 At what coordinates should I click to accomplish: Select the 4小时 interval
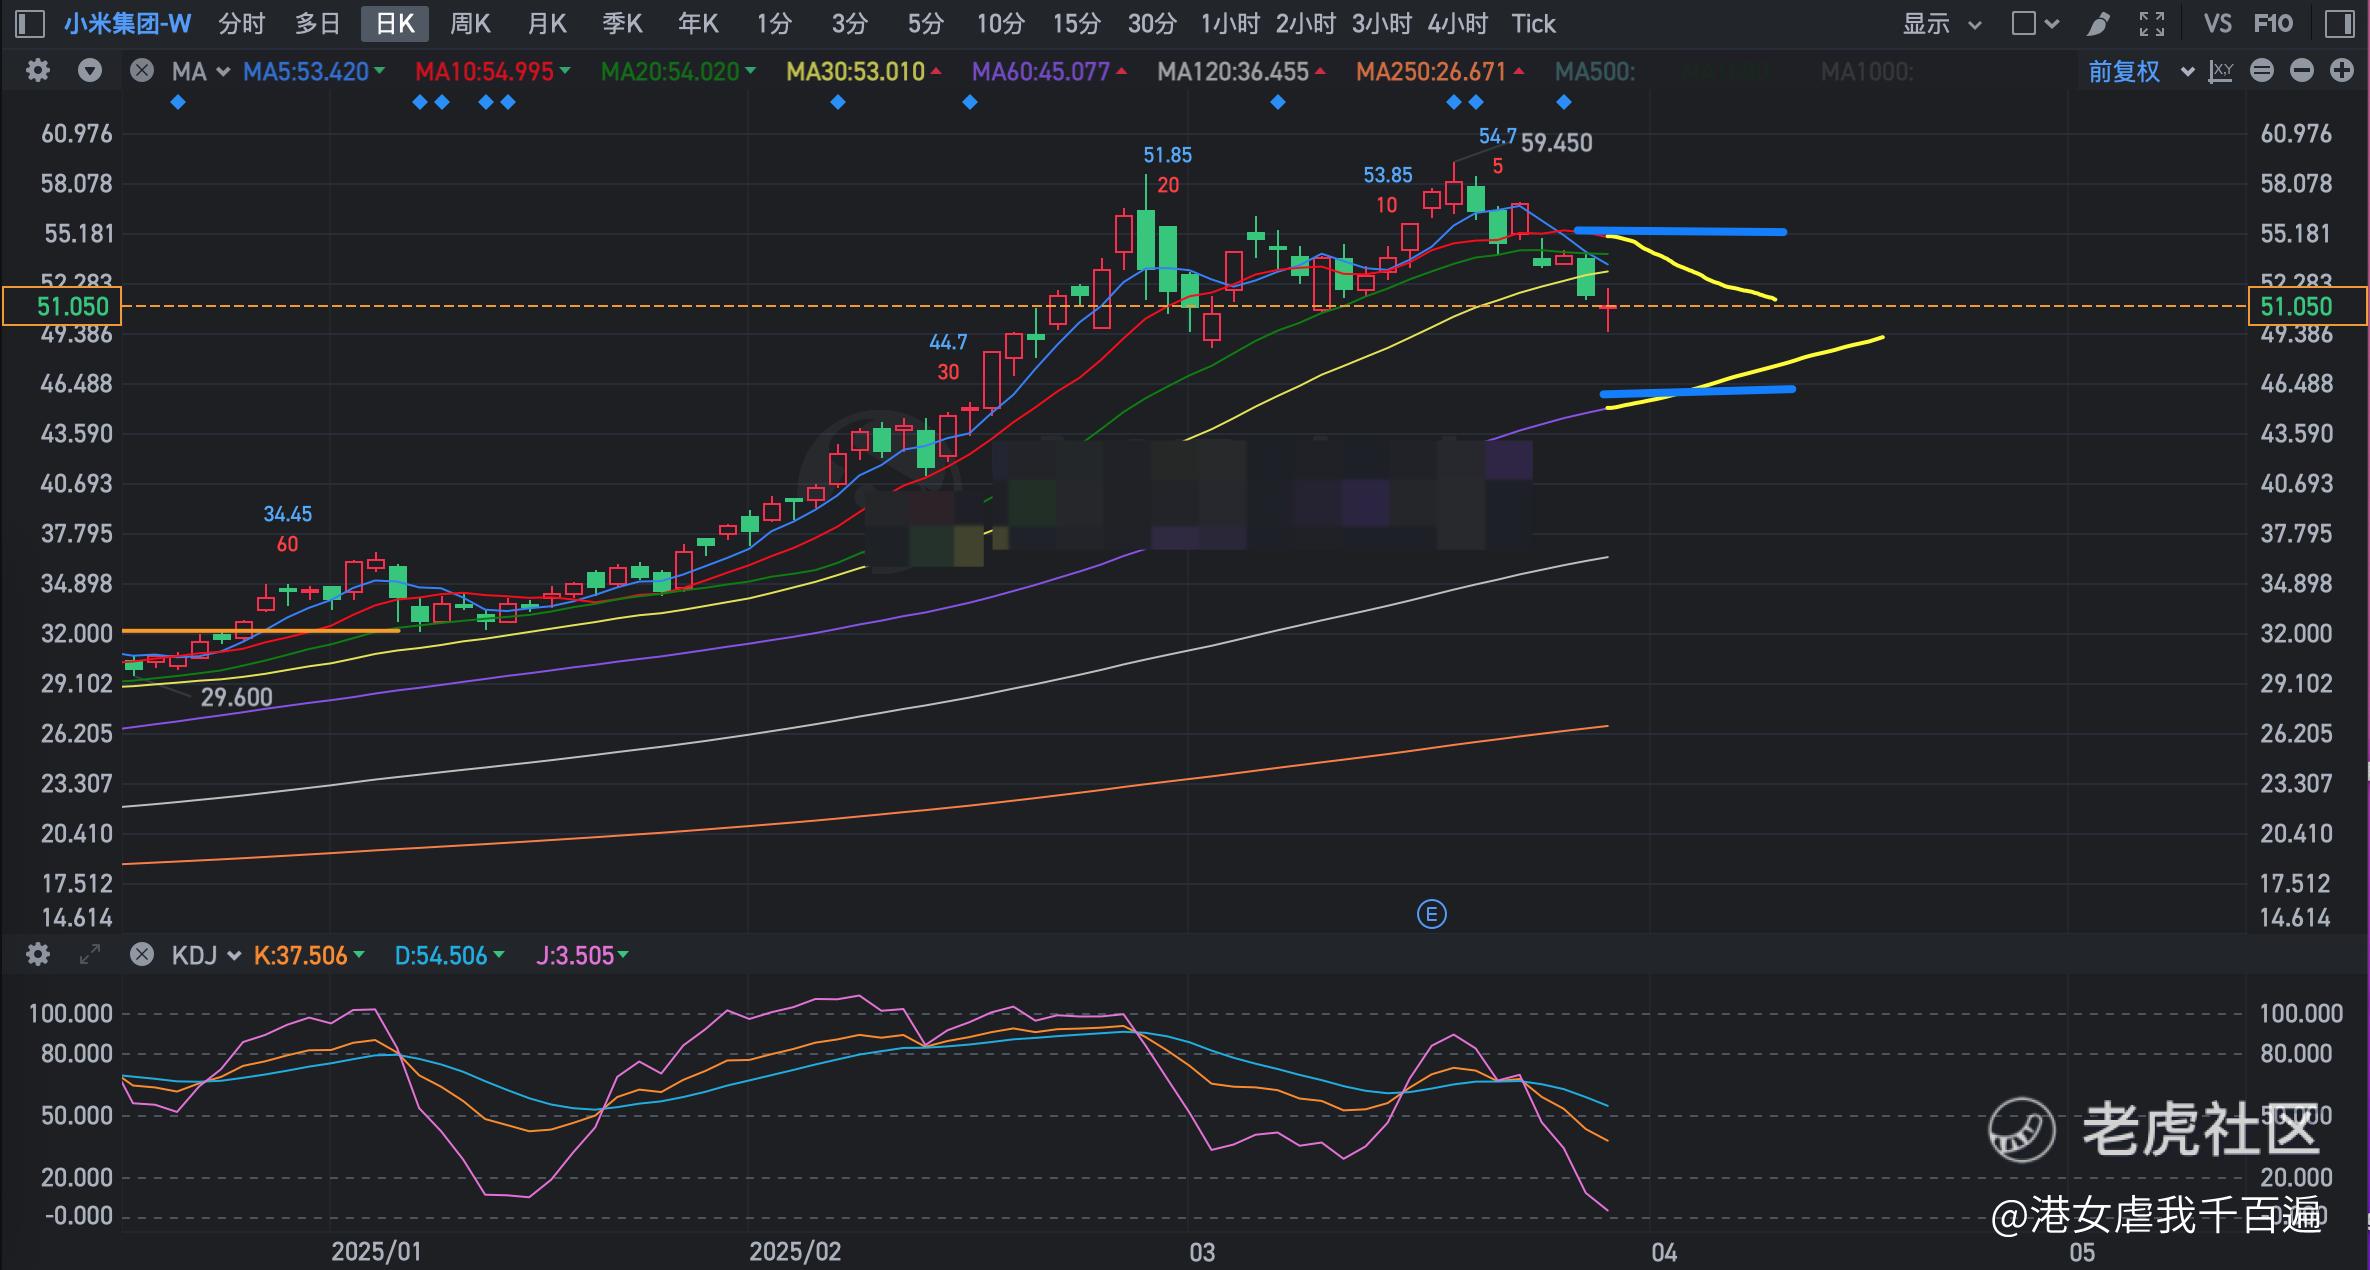[1457, 24]
